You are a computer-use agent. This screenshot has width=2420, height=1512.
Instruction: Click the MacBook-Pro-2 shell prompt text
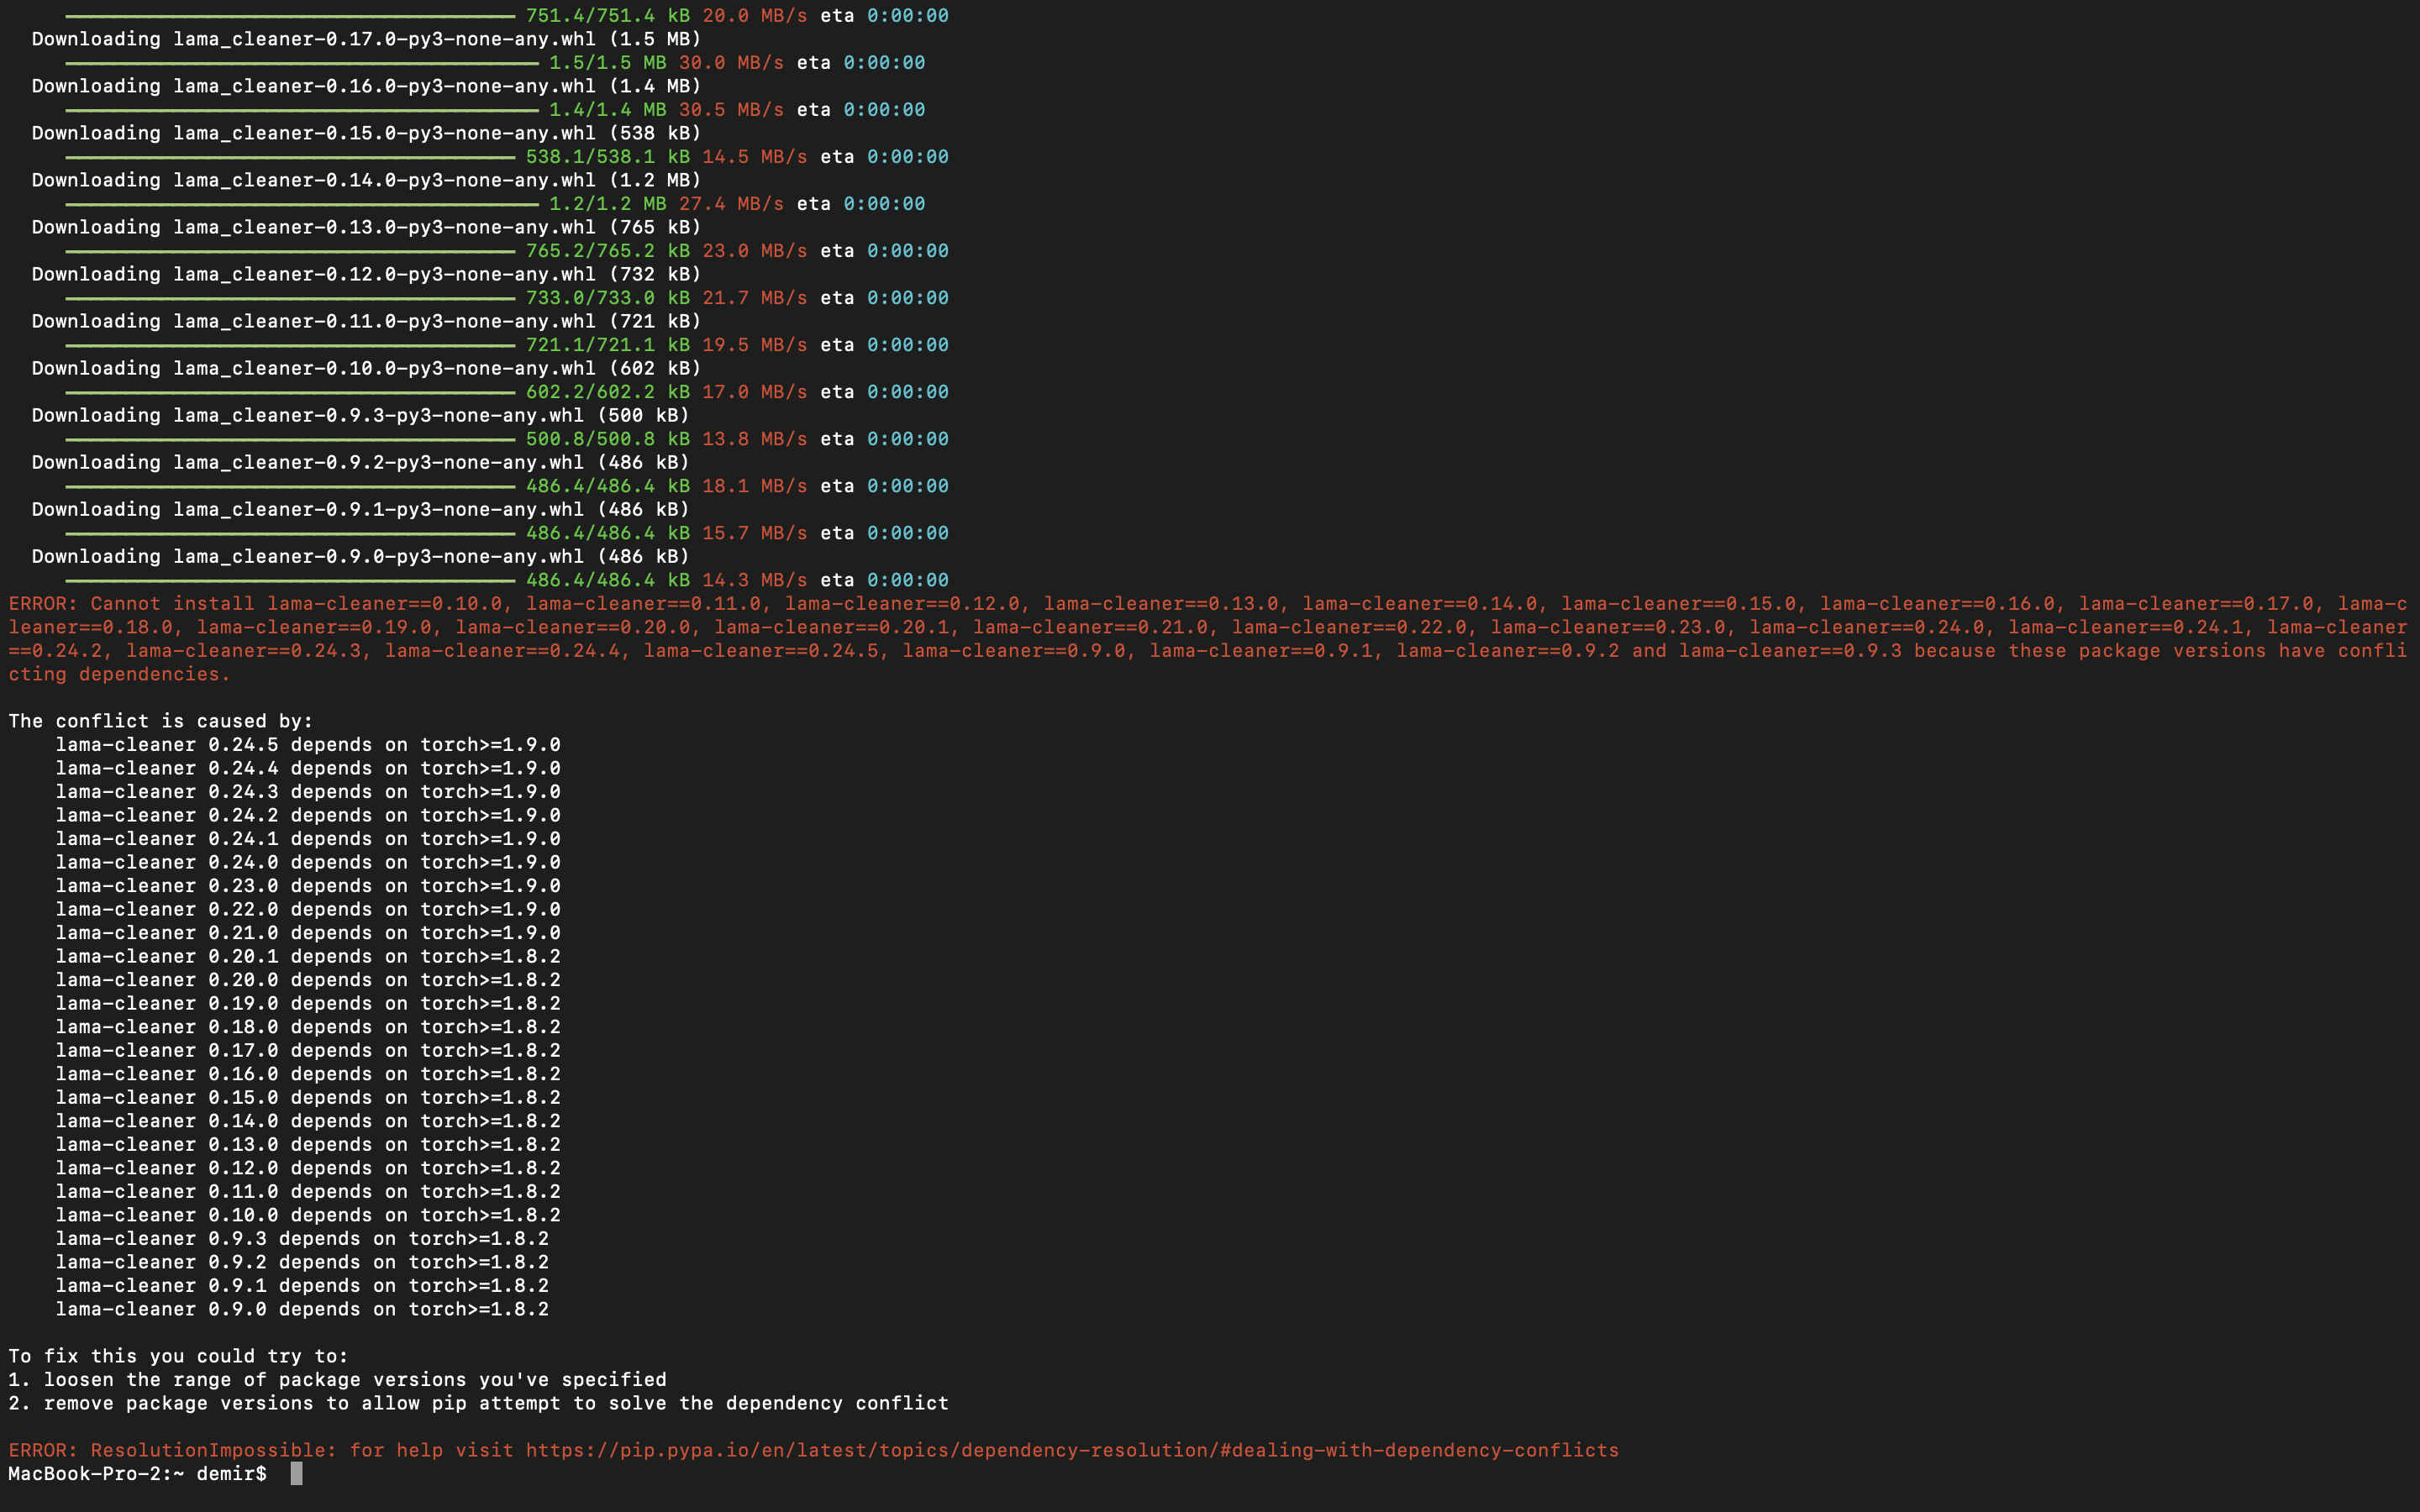click(137, 1474)
